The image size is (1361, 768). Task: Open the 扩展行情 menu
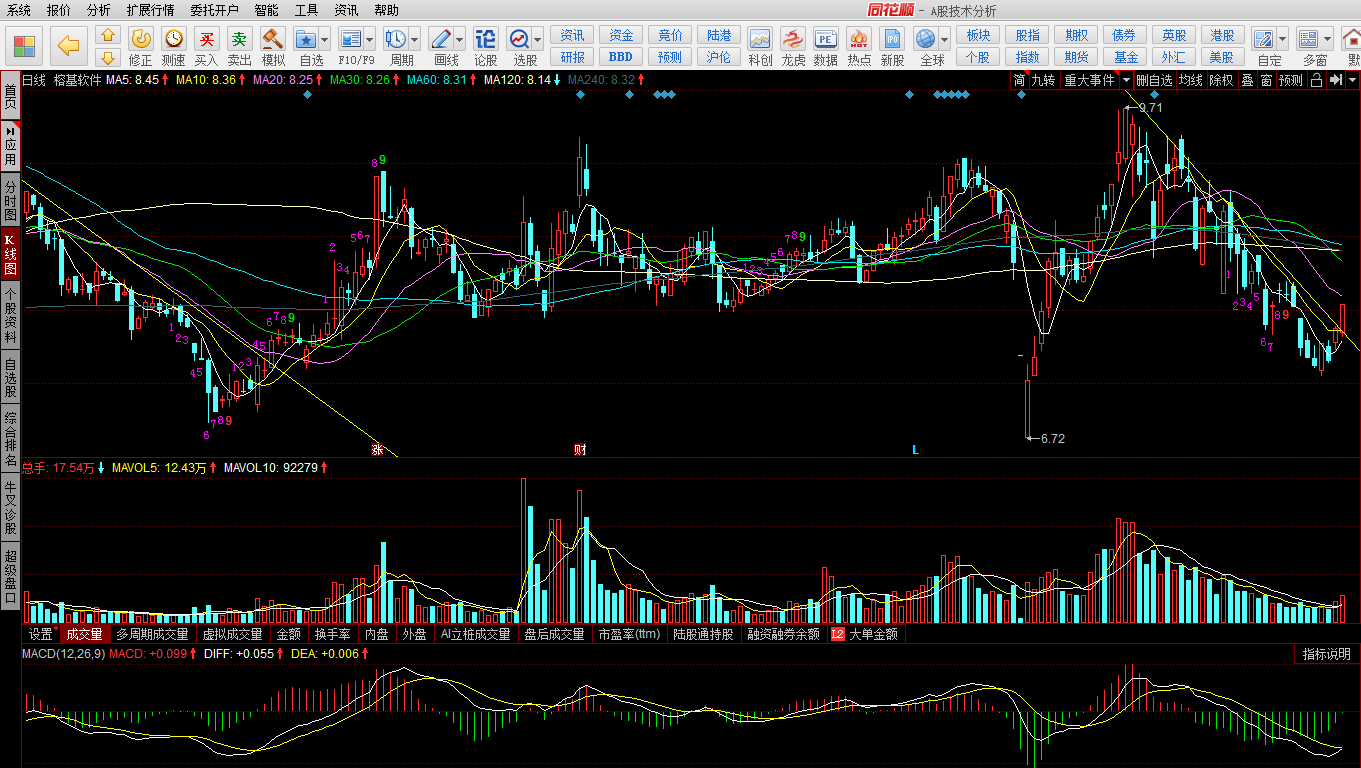pos(150,10)
